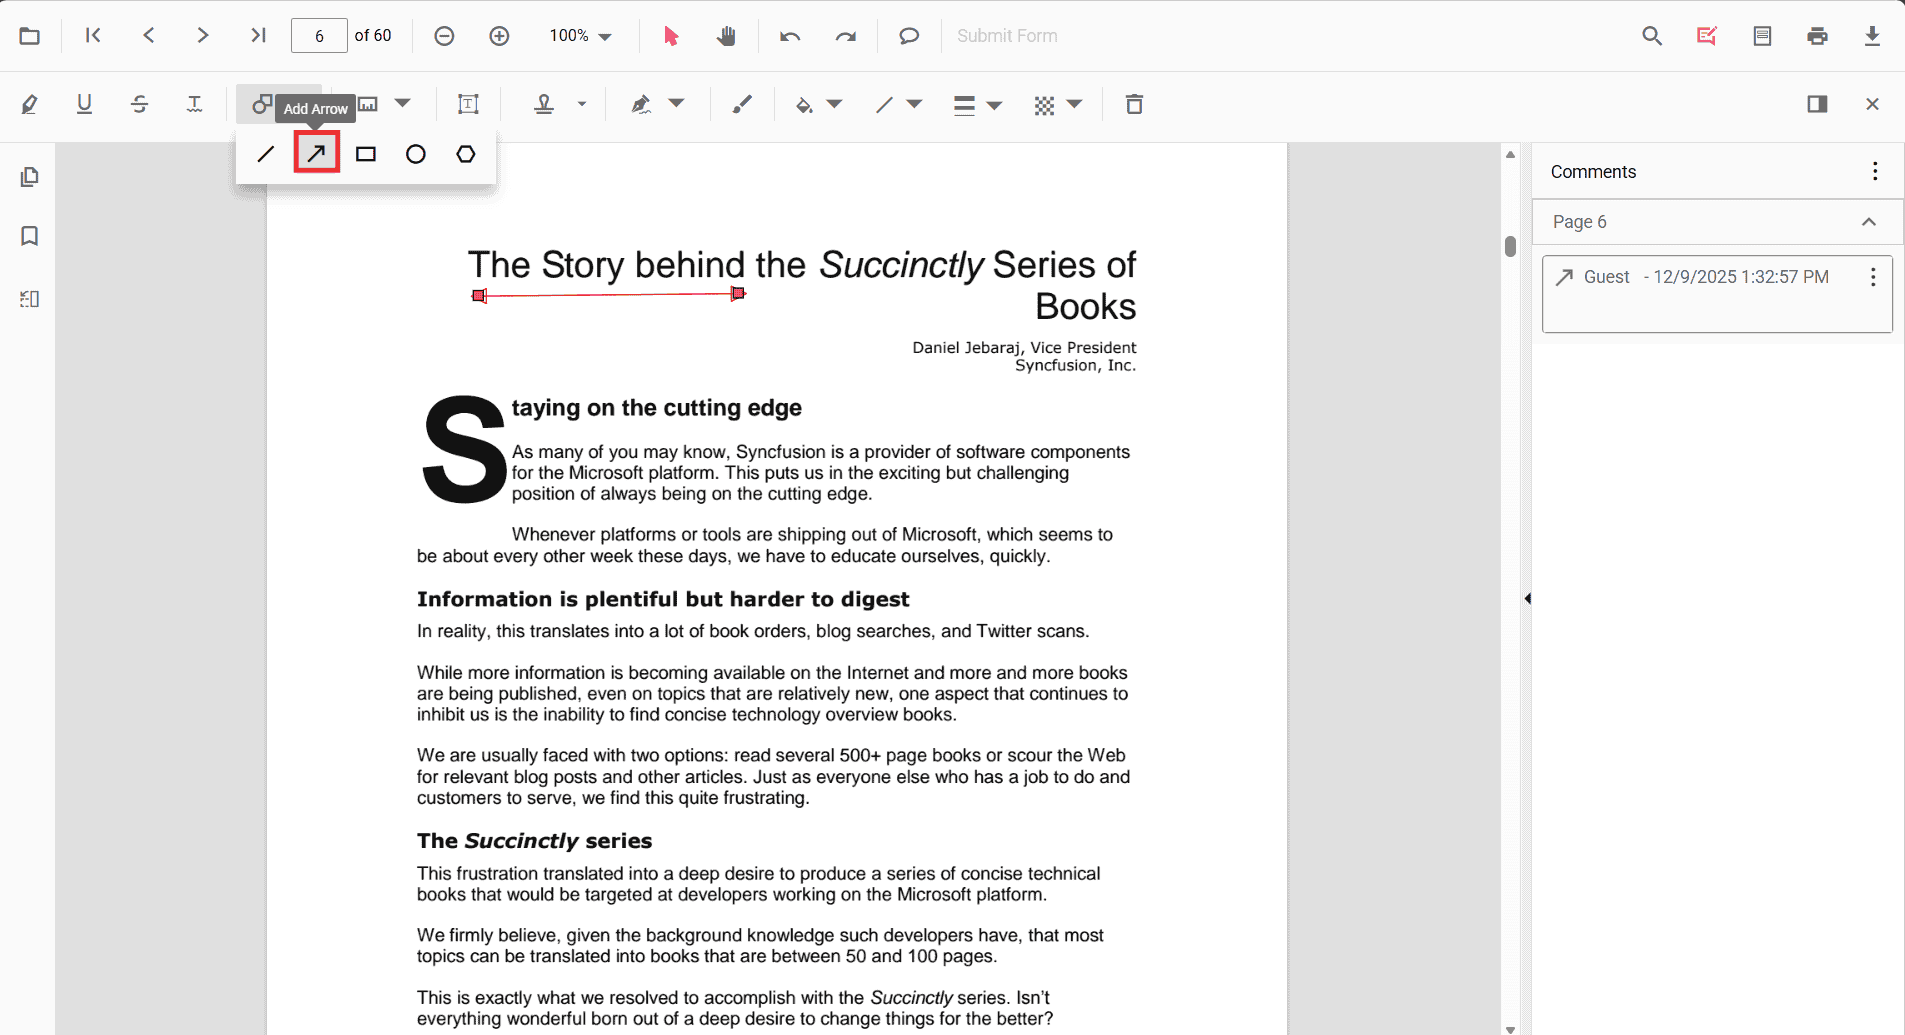This screenshot has height=1035, width=1905.
Task: Open the Comments panel options menu
Action: coord(1874,171)
